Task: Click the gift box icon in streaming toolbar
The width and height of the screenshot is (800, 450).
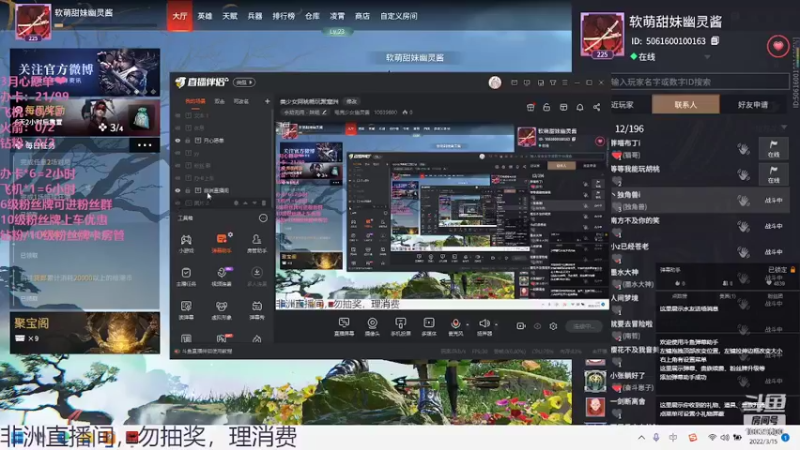Action: pos(531,107)
